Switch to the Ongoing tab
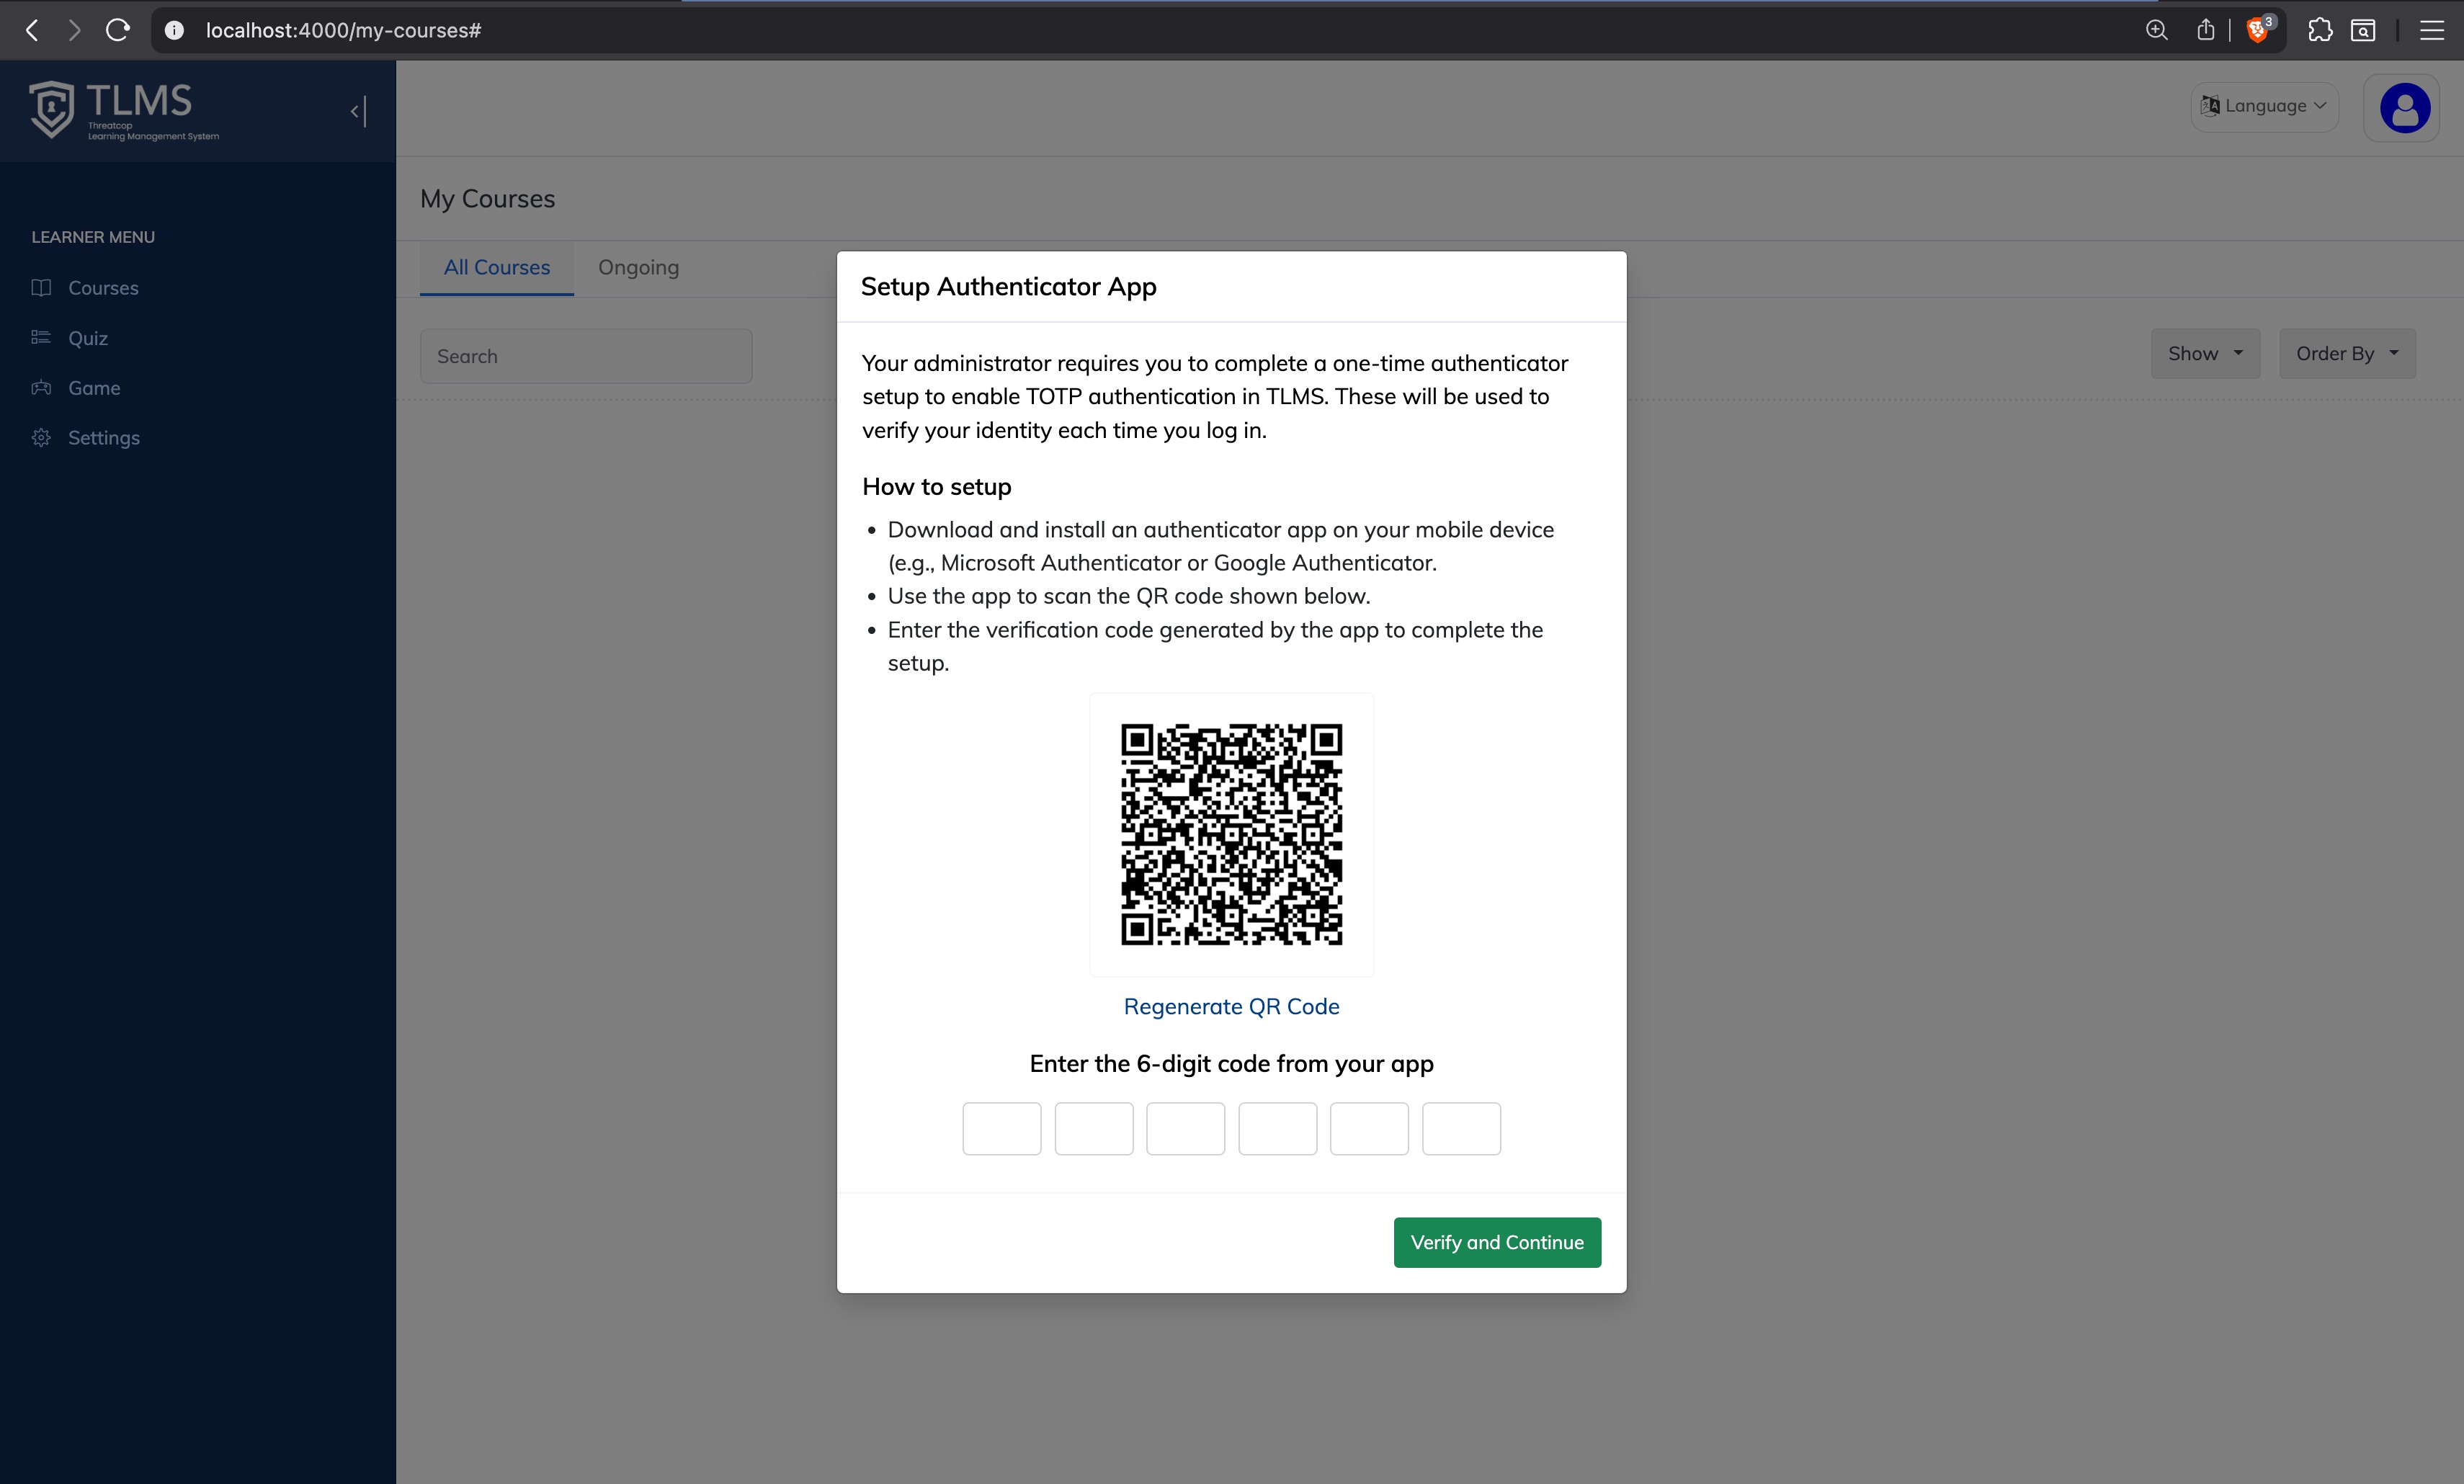 [x=638, y=267]
